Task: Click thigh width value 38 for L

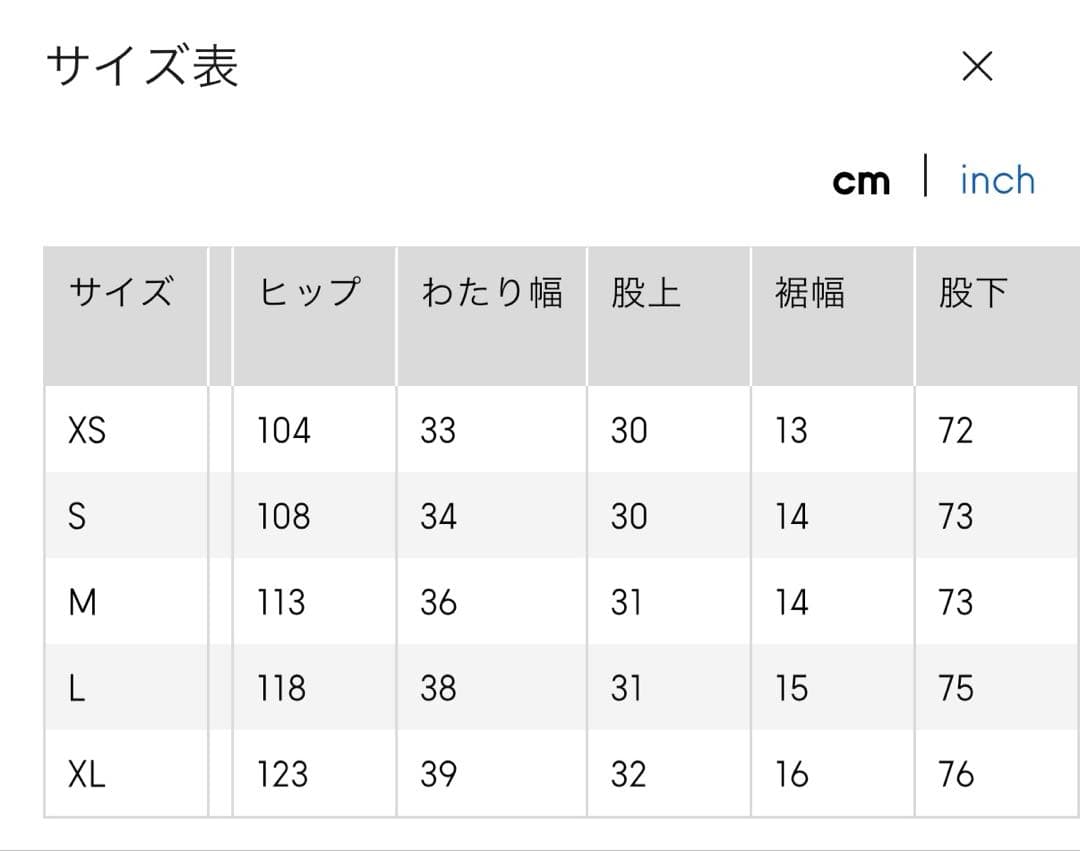Action: [438, 689]
